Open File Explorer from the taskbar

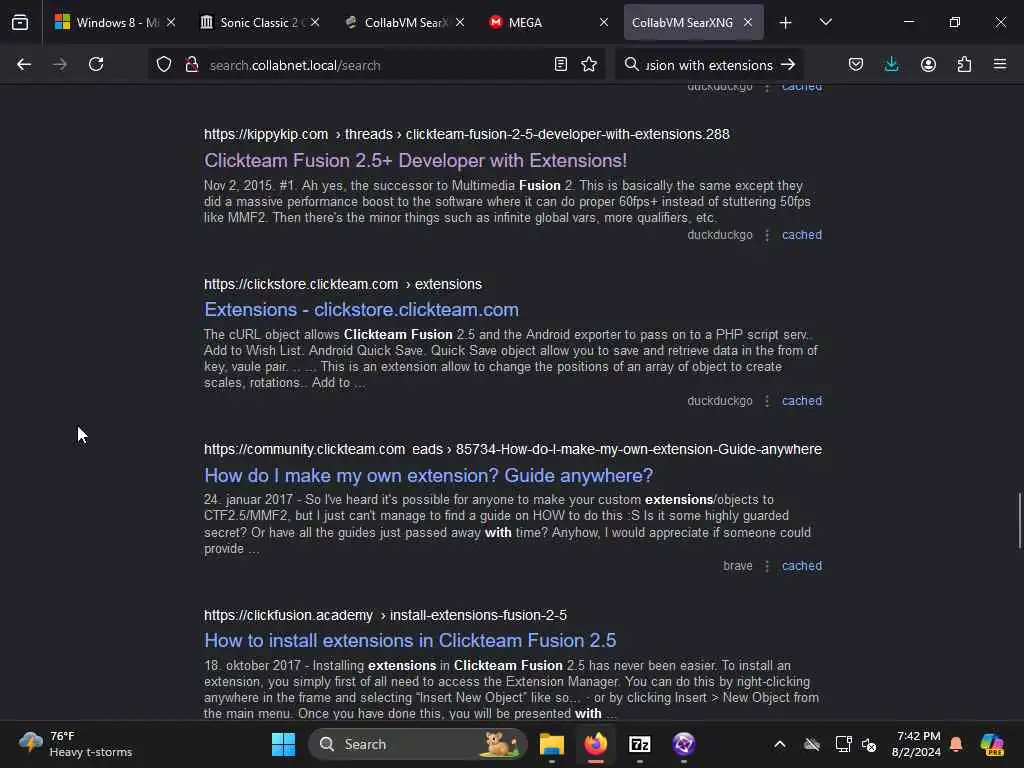[552, 744]
